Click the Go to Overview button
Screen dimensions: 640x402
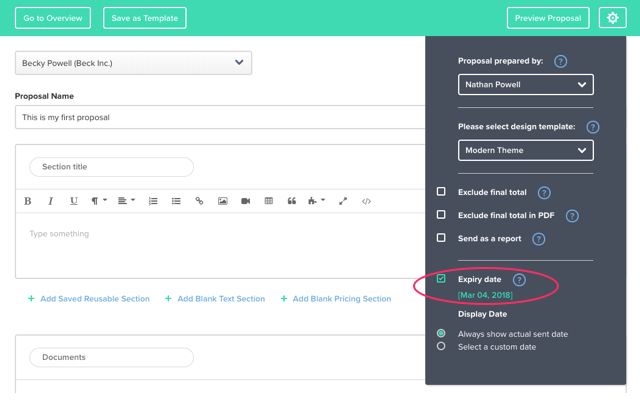pos(53,18)
